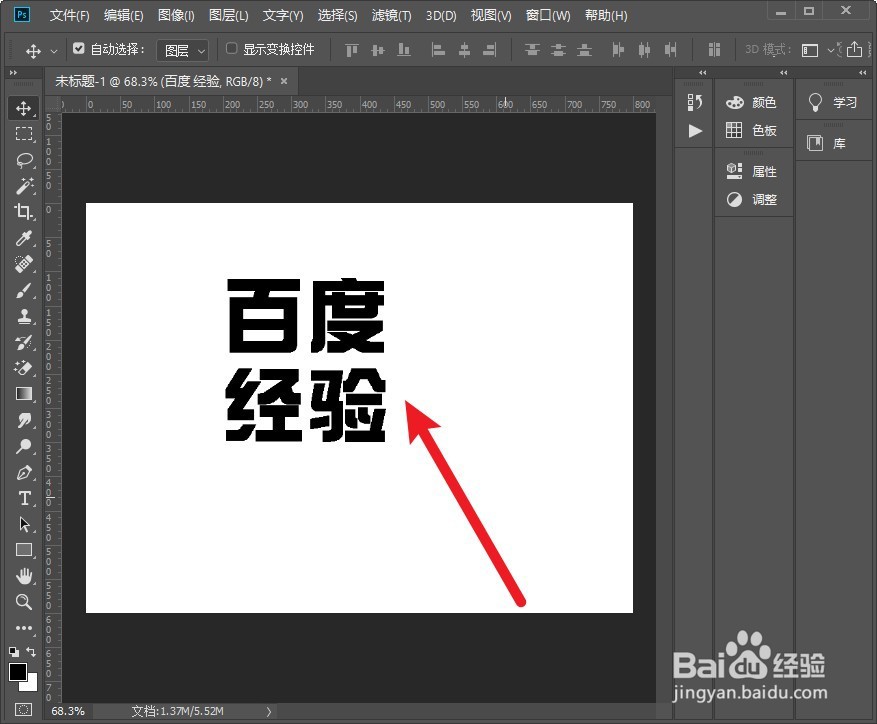The image size is (877, 724).
Task: Click the white background color swatch
Action: click(32, 686)
